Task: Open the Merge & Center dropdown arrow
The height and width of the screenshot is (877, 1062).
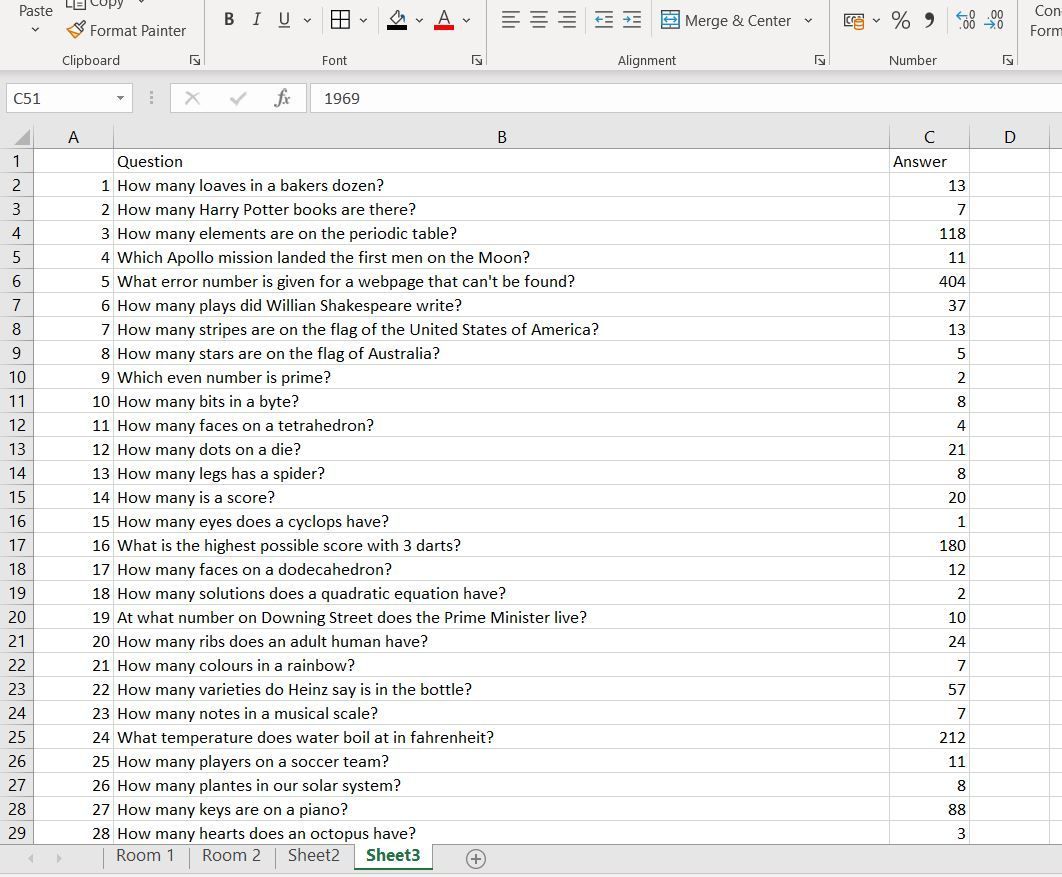Action: point(808,20)
